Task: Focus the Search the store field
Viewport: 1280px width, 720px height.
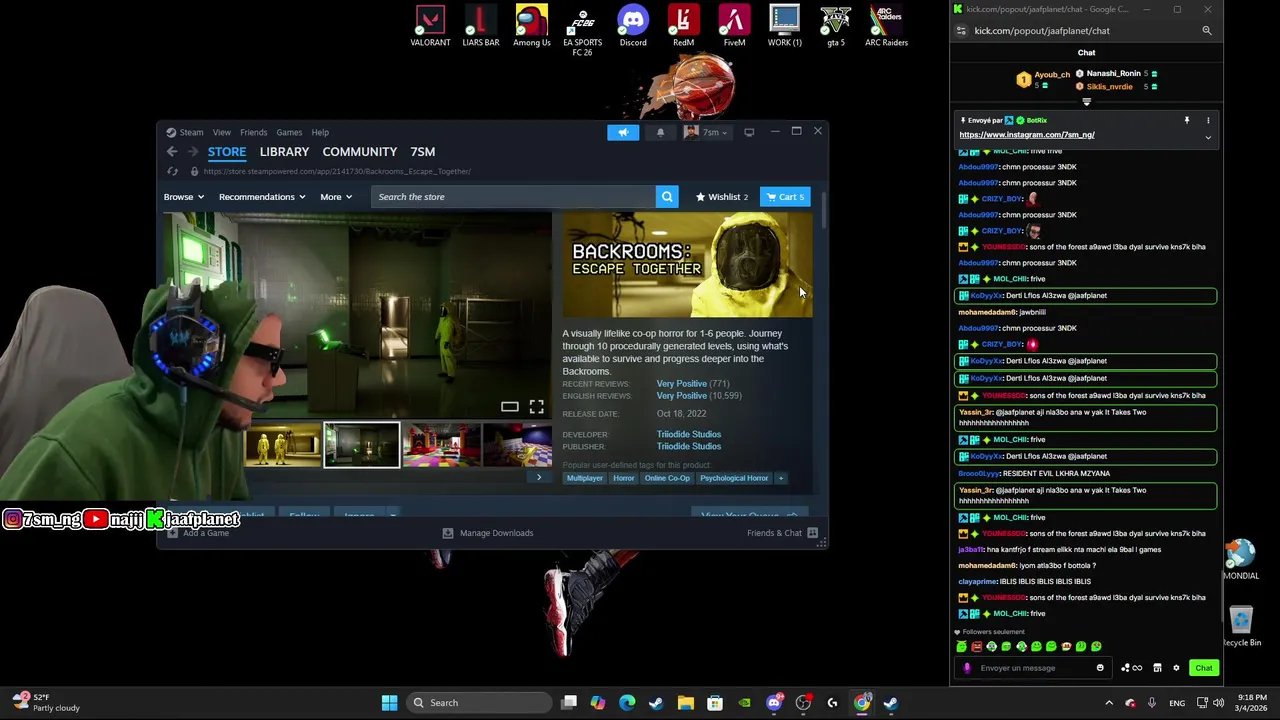Action: [x=513, y=197]
